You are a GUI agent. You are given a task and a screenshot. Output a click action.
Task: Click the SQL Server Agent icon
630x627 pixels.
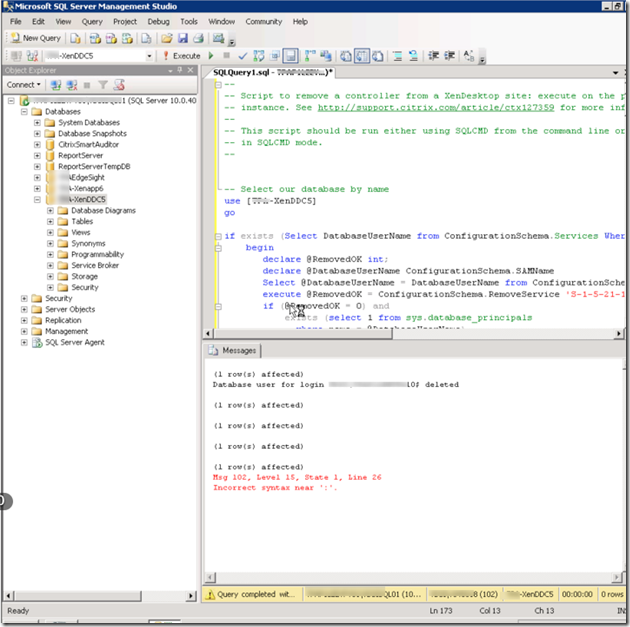click(36, 342)
